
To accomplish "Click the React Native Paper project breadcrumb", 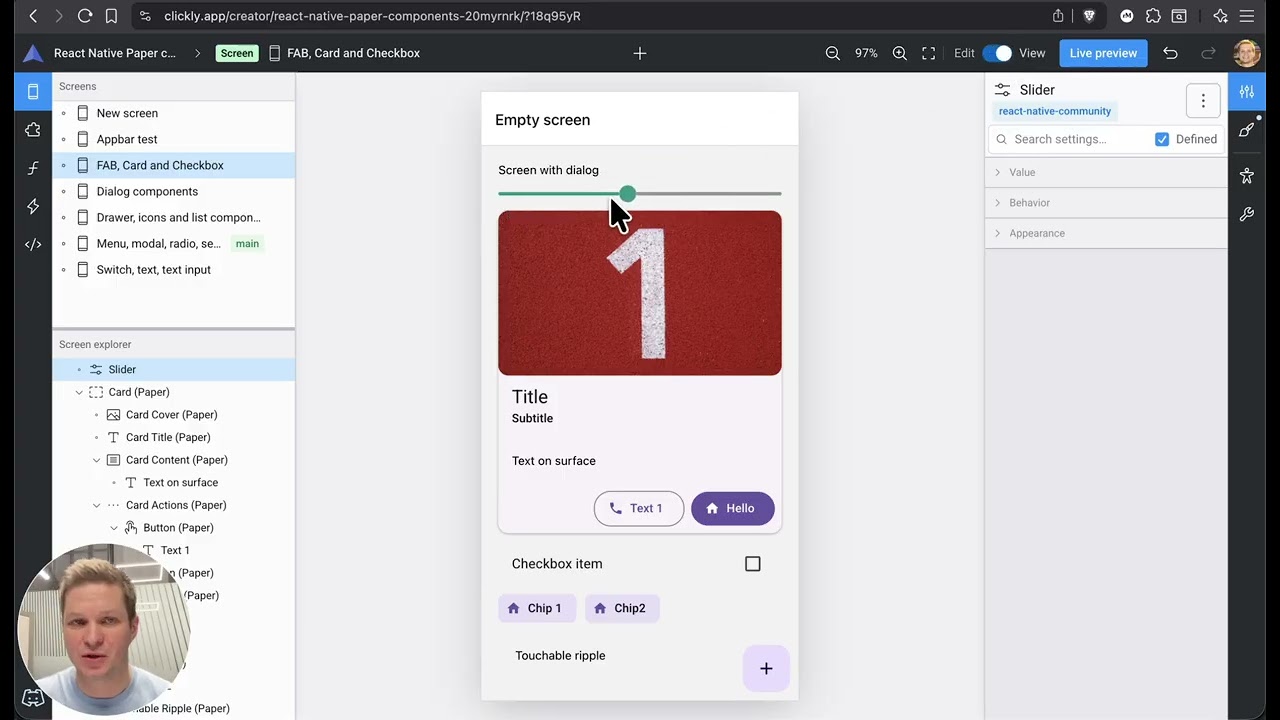I will [x=114, y=53].
